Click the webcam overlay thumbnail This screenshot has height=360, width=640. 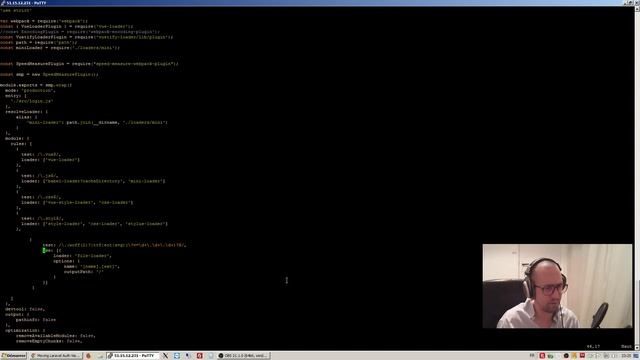[557, 286]
